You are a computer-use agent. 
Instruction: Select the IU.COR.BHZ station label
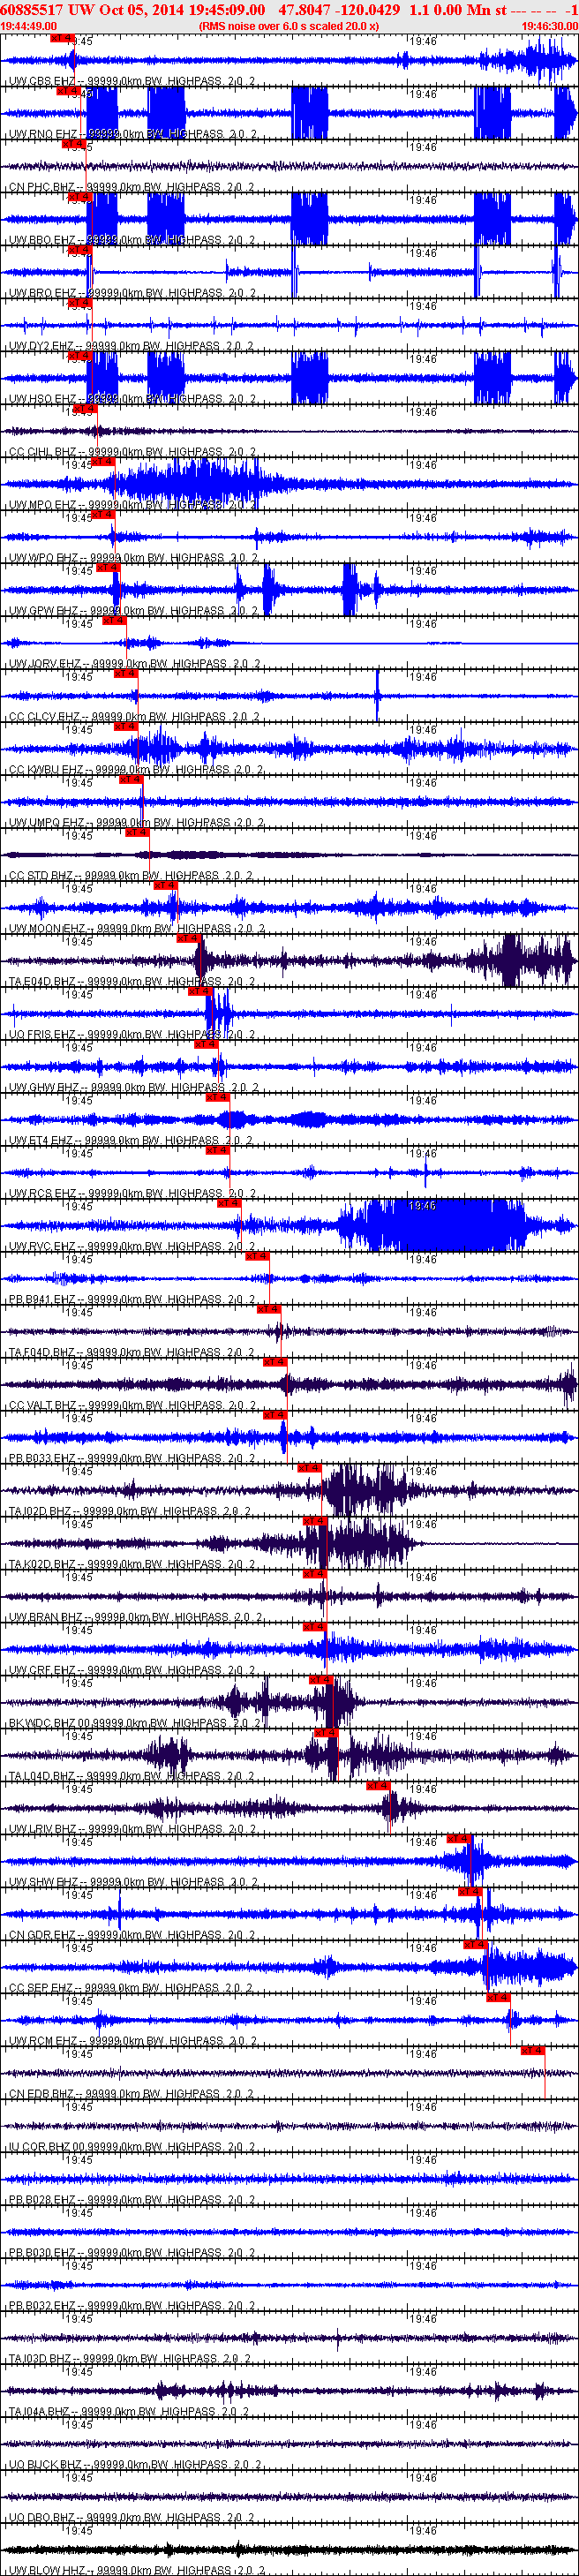pyautogui.click(x=40, y=2147)
